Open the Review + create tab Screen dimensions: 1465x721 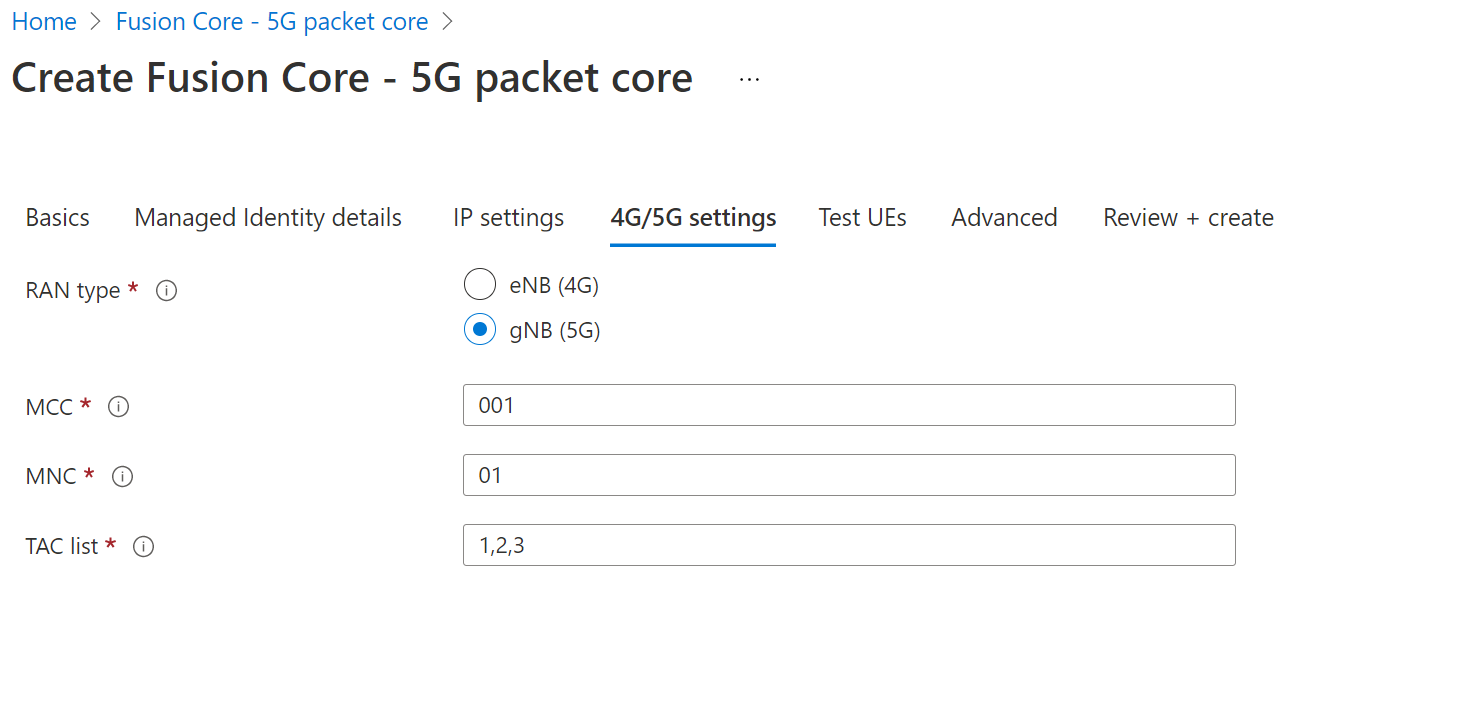coord(1188,218)
